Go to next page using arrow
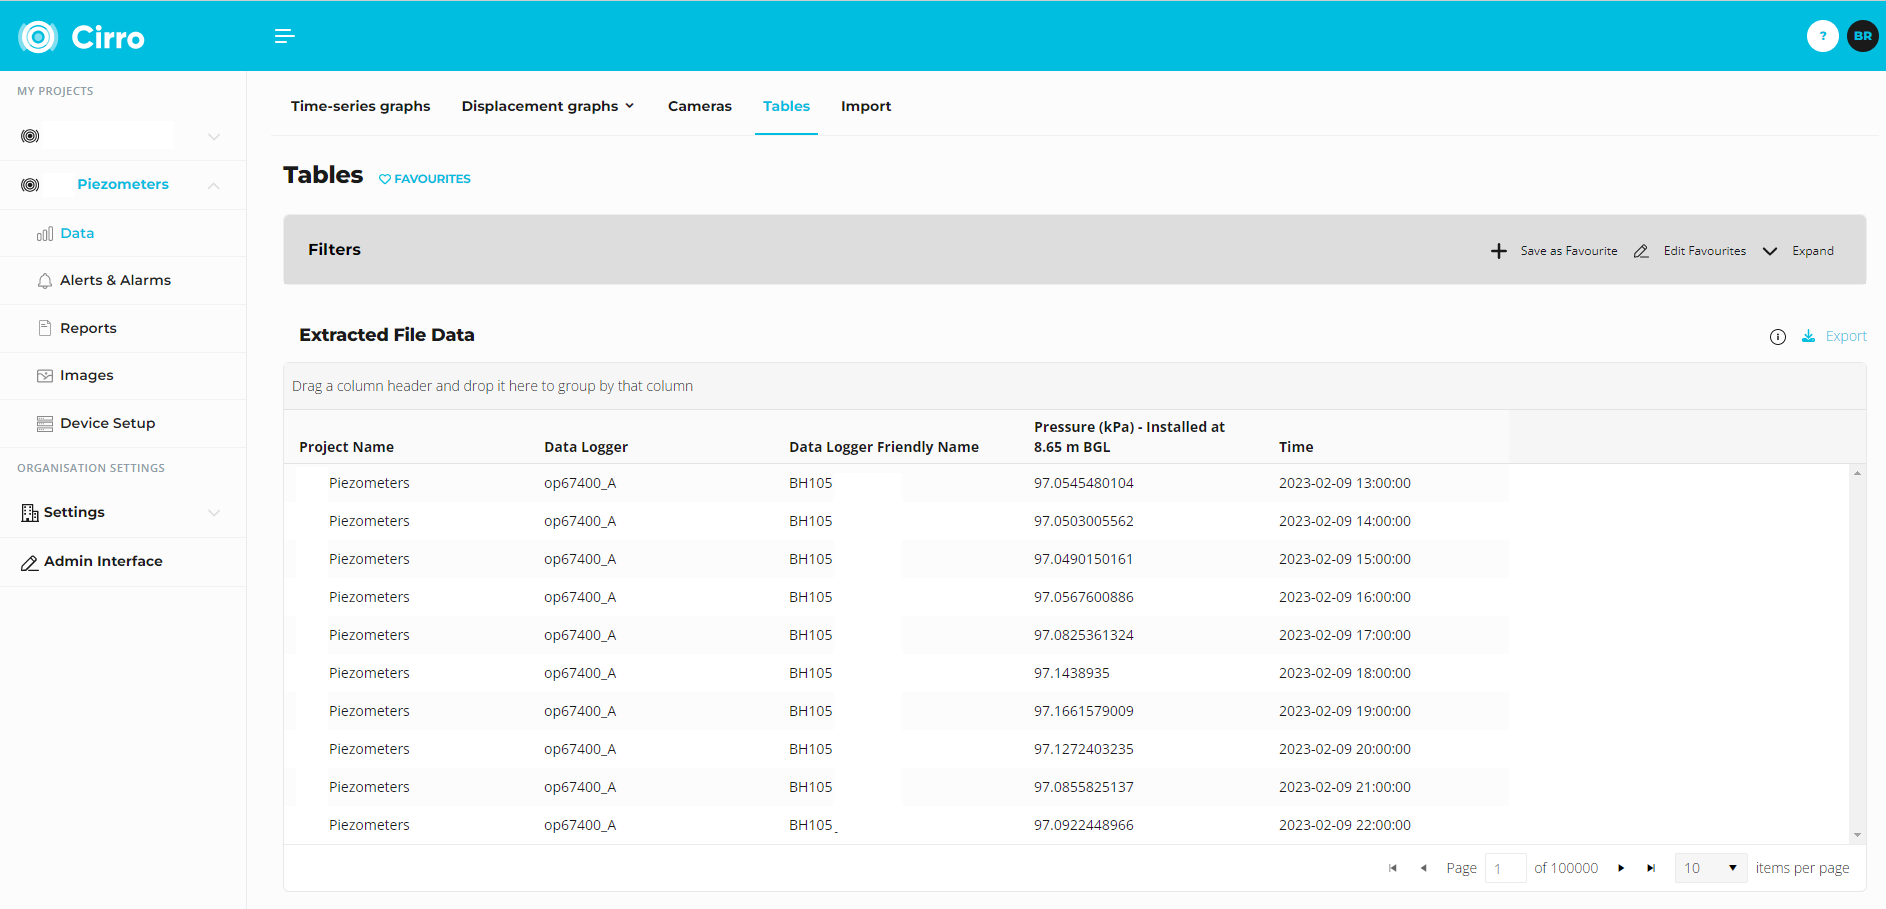 point(1621,868)
